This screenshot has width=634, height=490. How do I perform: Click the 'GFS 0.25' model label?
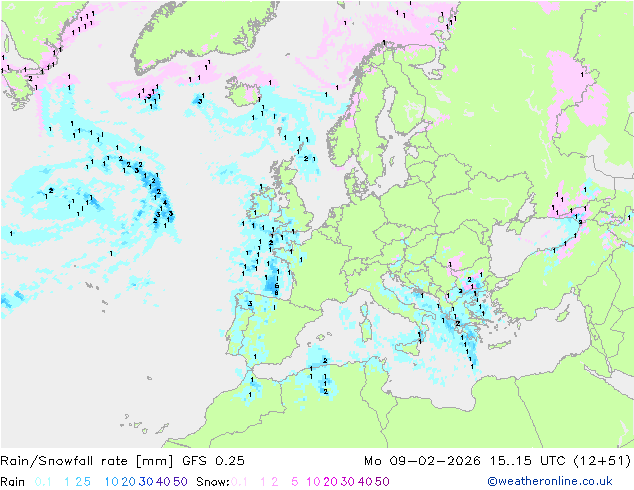[x=213, y=461]
